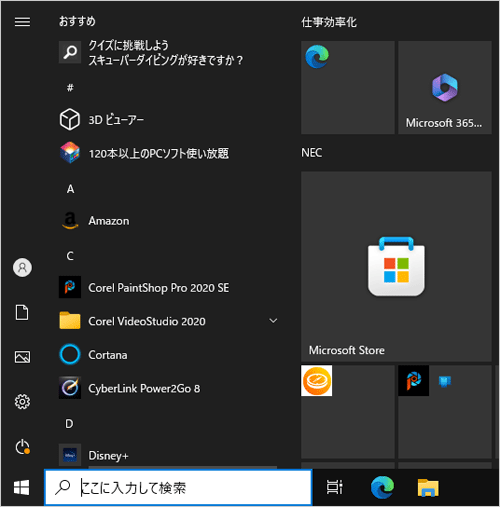
Task: Open Settings gear in Start sidebar
Action: pyautogui.click(x=22, y=402)
